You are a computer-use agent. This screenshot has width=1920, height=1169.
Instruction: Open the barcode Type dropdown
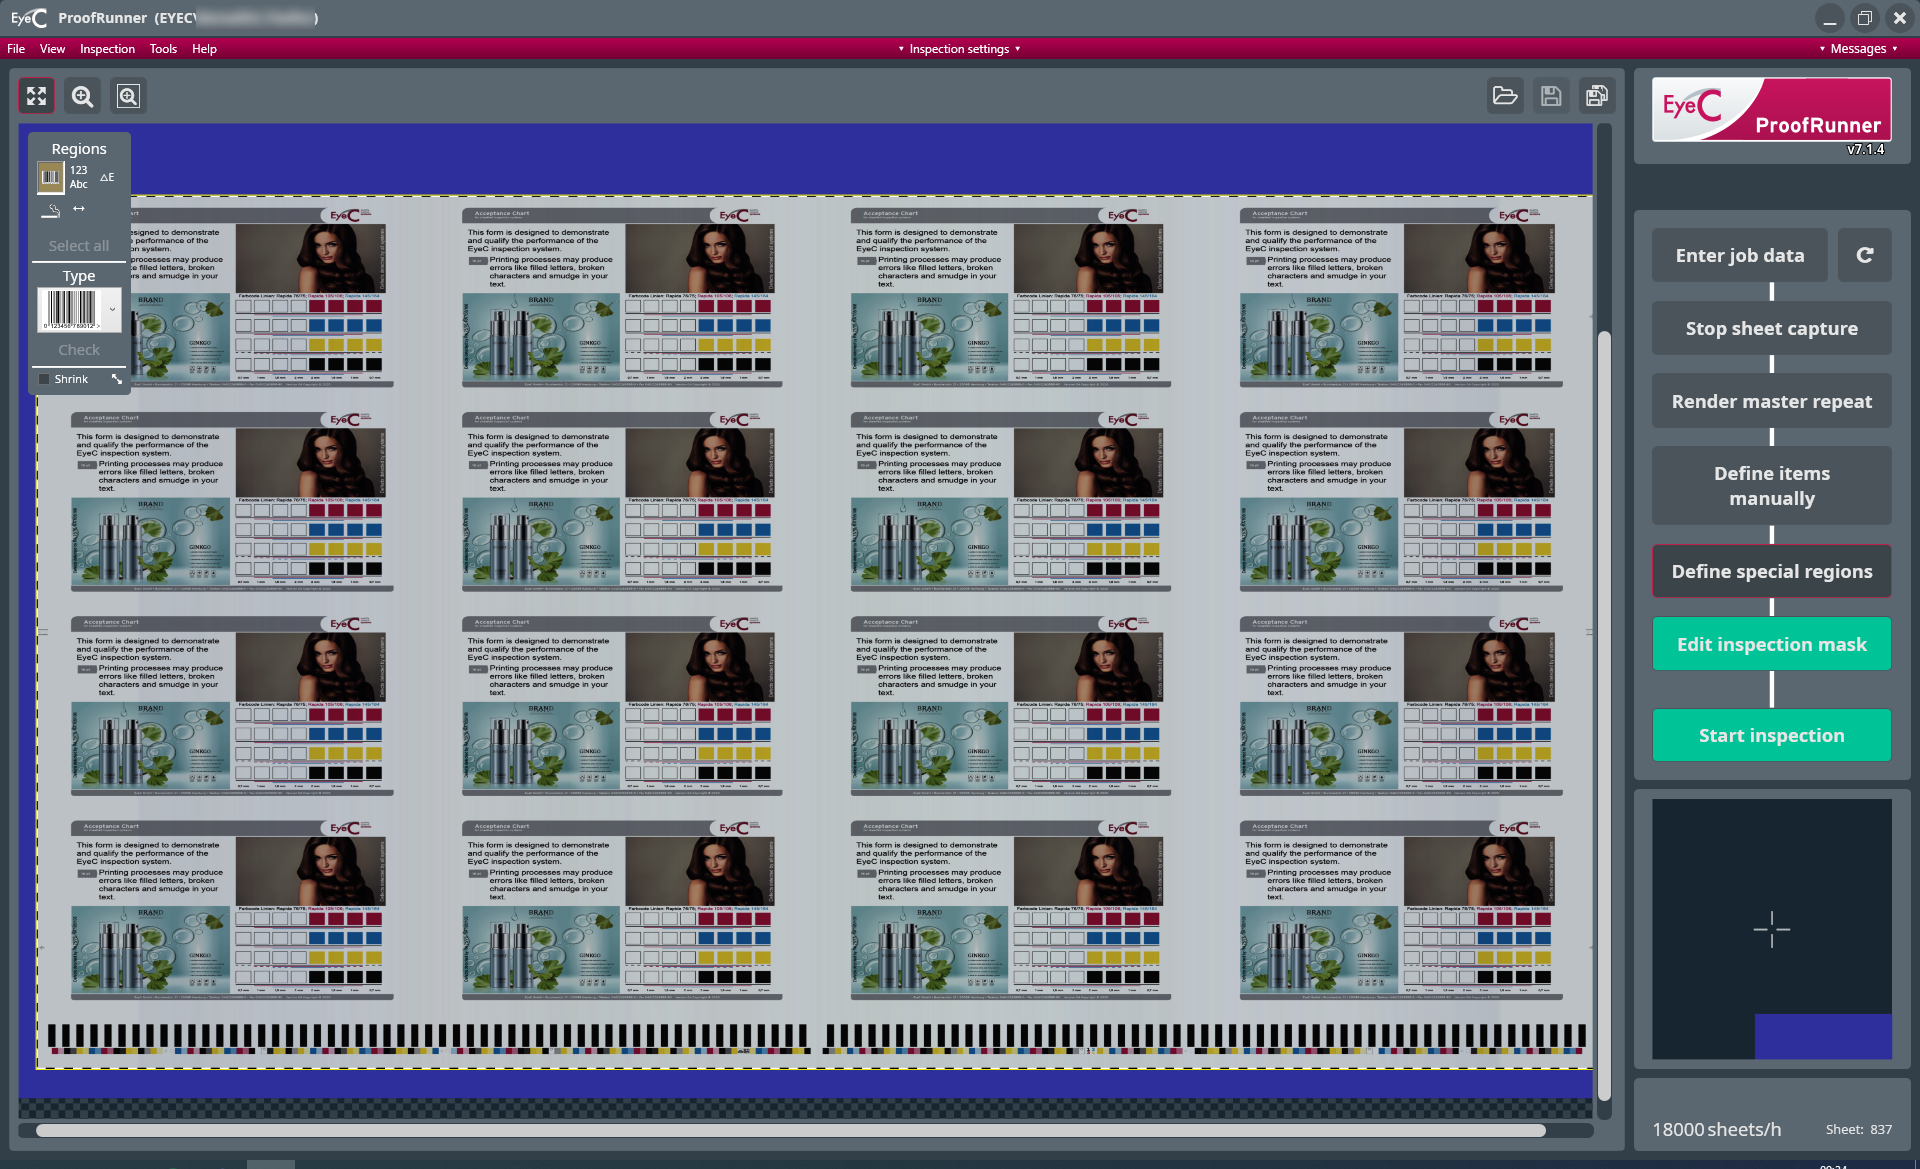112,310
